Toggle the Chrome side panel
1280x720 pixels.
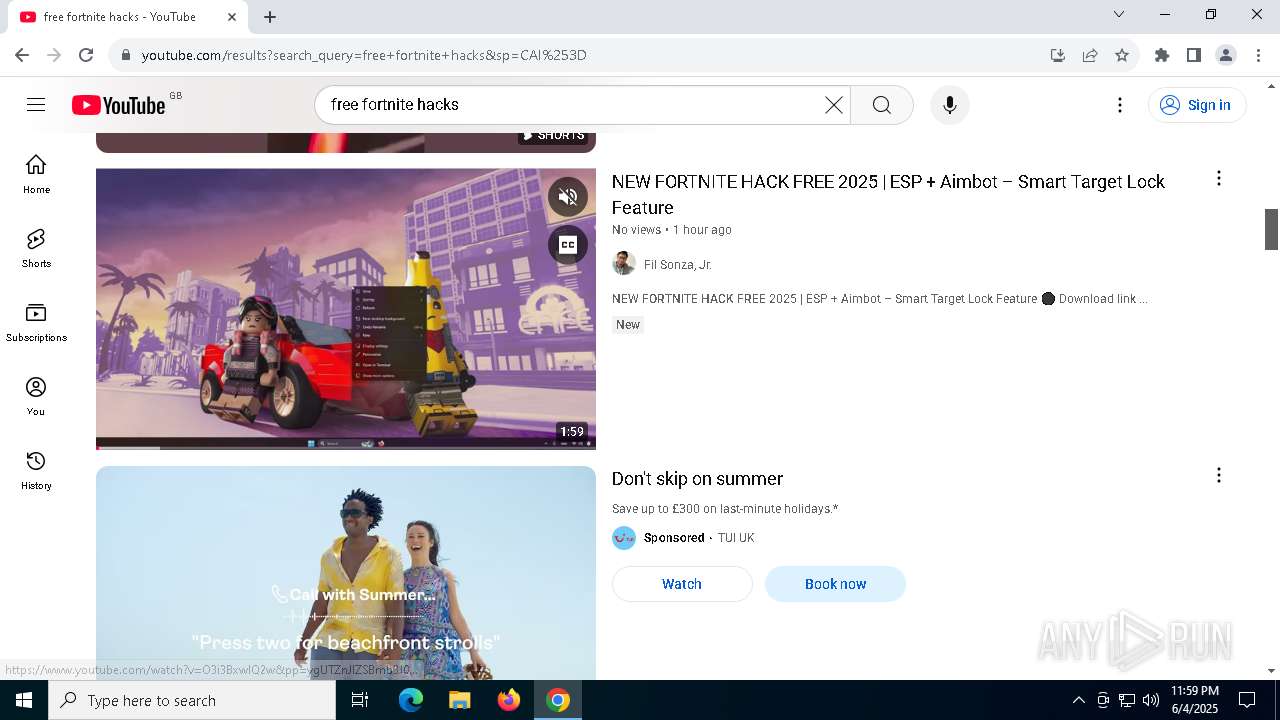tap(1194, 55)
